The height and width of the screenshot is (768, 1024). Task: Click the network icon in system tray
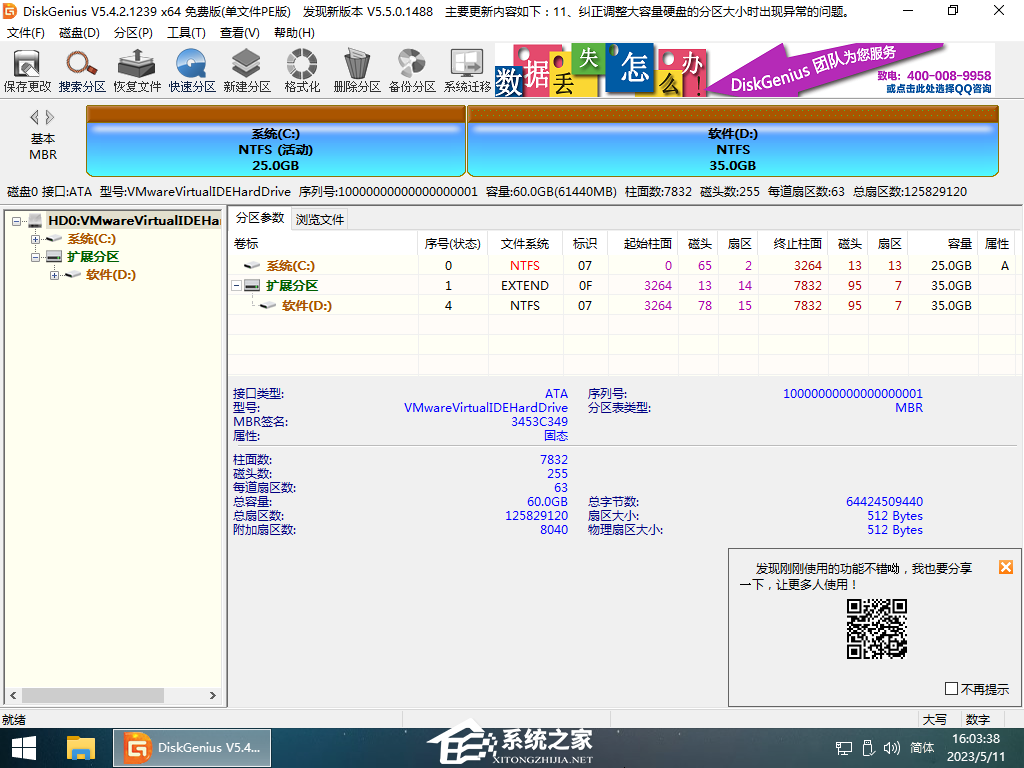843,748
